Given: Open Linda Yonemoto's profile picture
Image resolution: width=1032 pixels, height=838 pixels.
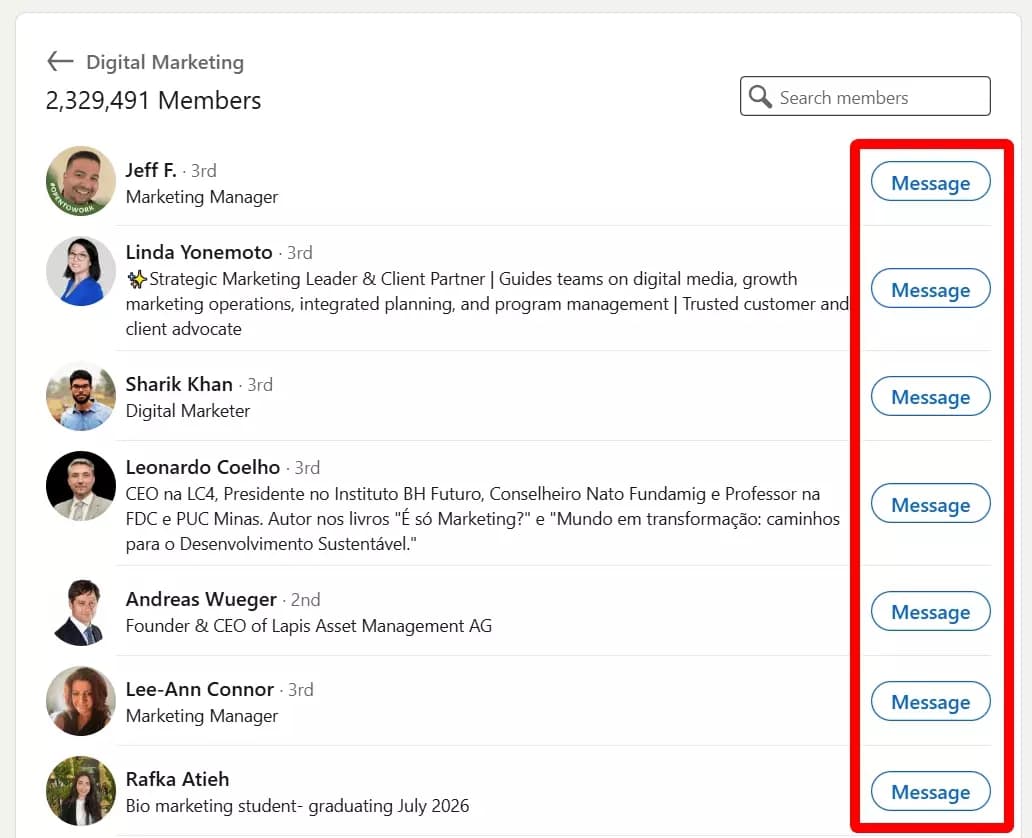Looking at the screenshot, I should tap(81, 271).
